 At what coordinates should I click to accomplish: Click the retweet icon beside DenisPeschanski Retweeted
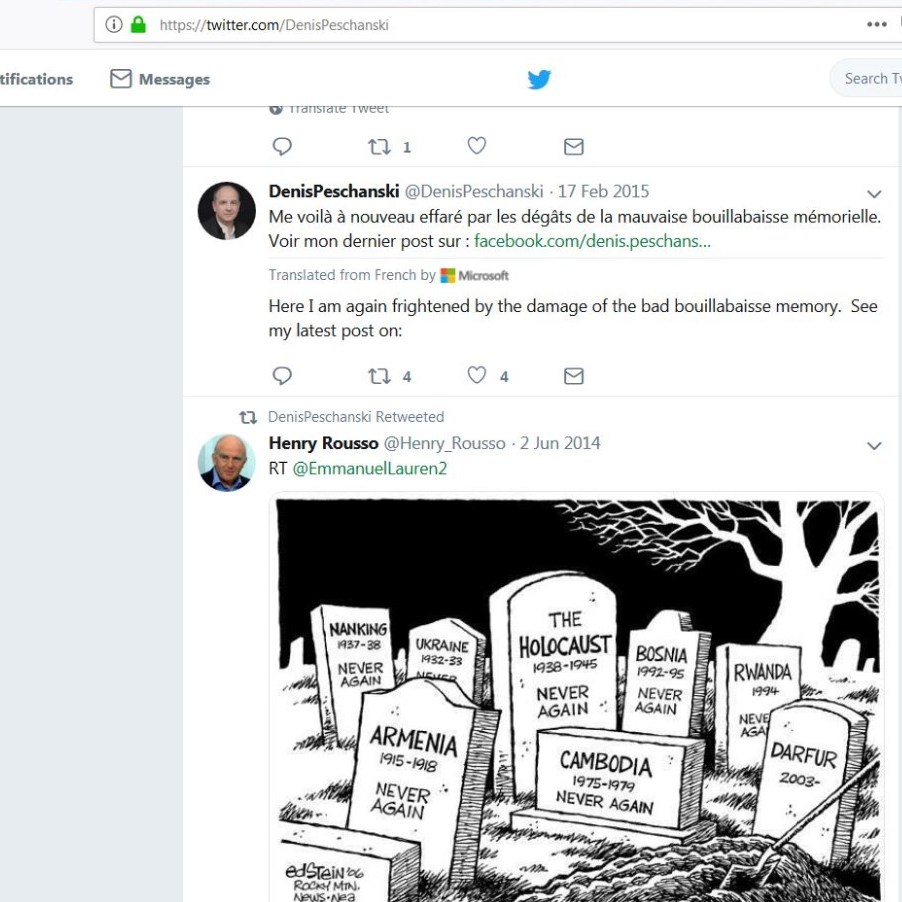(248, 417)
